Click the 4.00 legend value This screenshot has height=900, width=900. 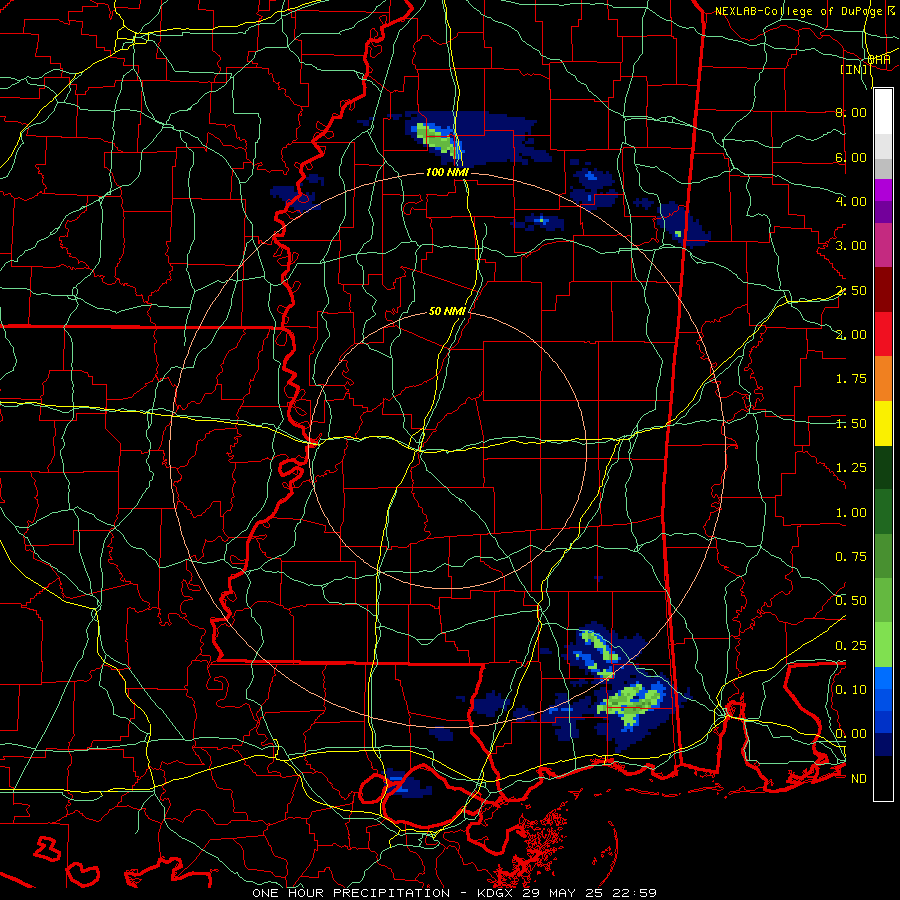[851, 201]
